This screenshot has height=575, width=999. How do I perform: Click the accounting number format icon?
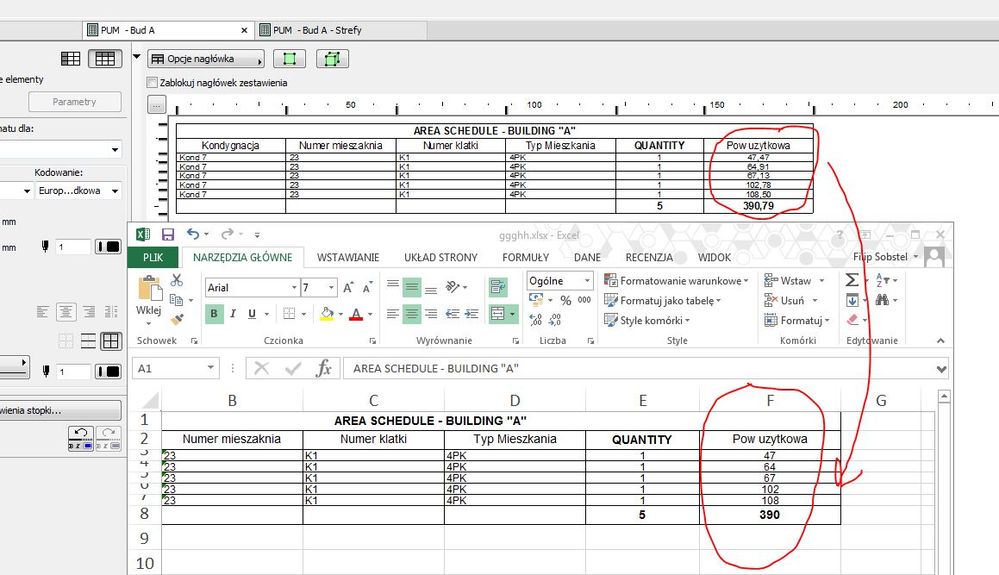click(536, 300)
